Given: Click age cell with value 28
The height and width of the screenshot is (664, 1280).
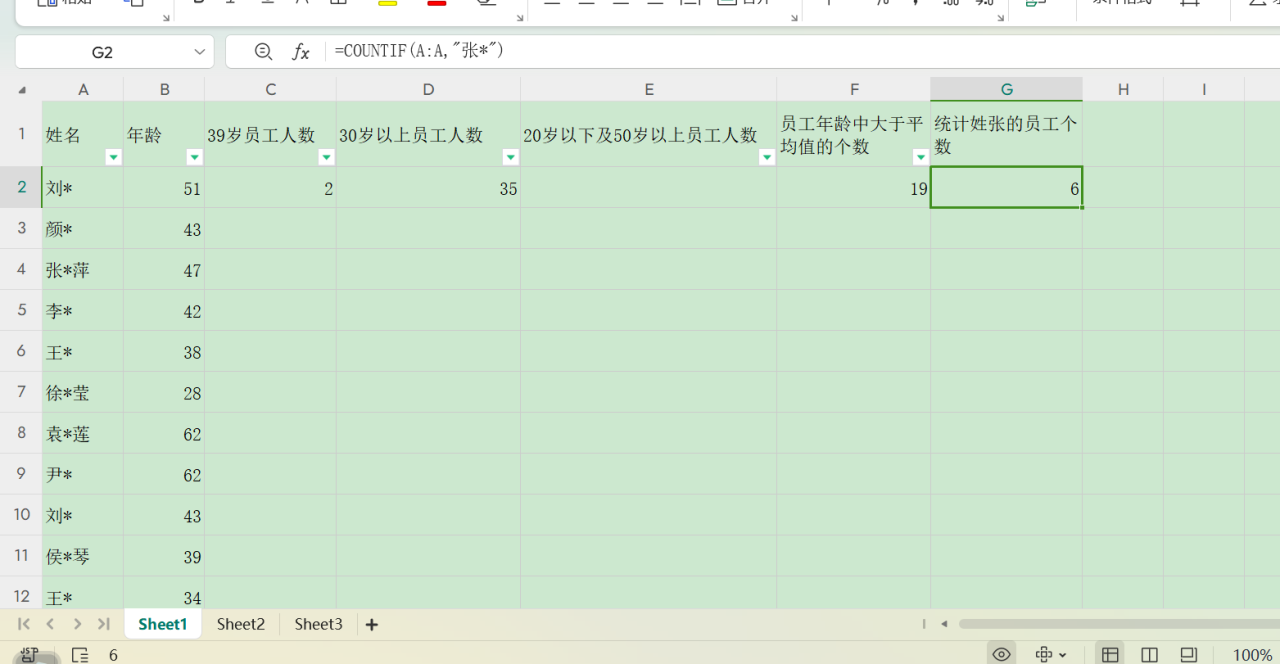Looking at the screenshot, I should (164, 393).
